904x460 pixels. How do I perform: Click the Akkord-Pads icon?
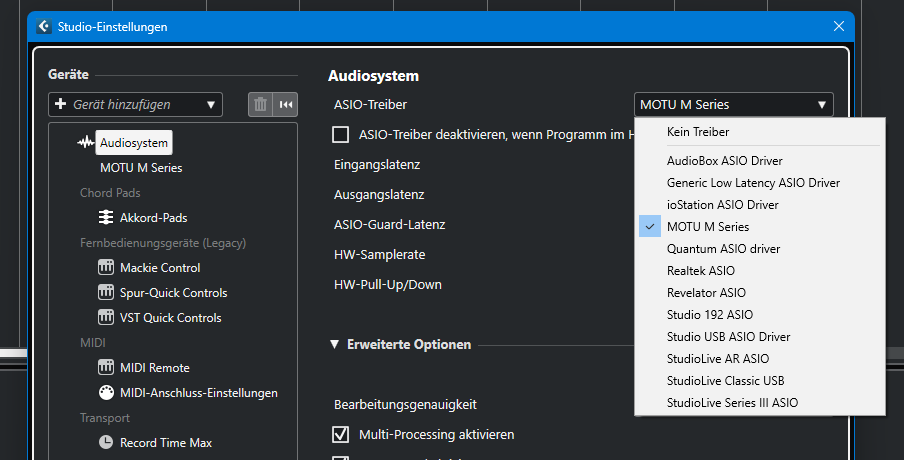pyautogui.click(x=106, y=218)
